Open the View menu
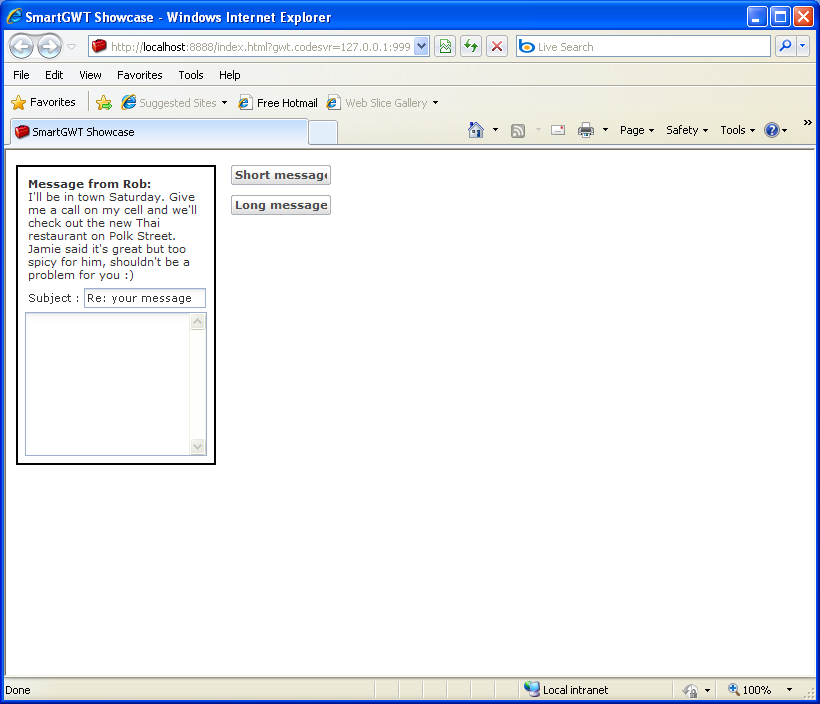The height and width of the screenshot is (704, 820). click(x=90, y=75)
